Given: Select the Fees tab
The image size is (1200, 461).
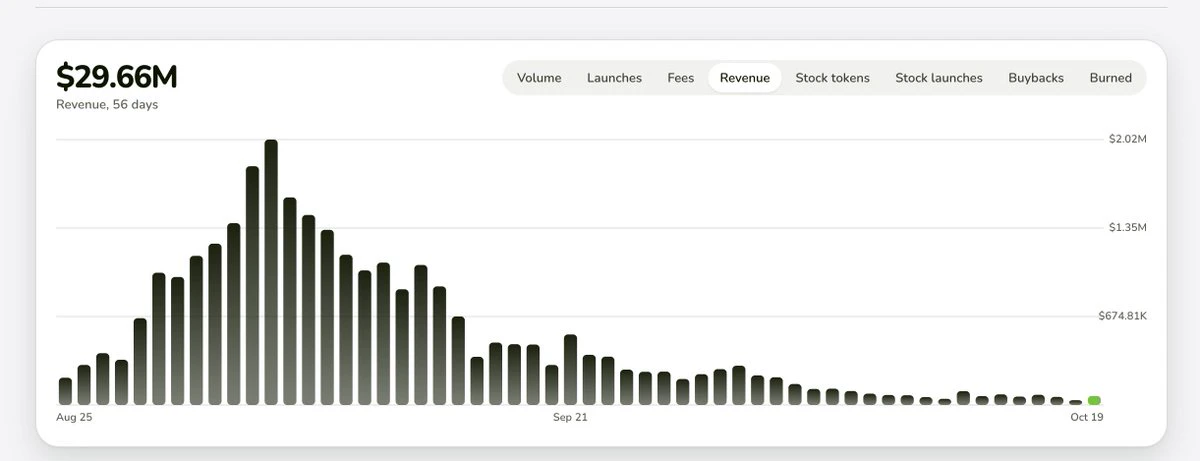Looking at the screenshot, I should coord(681,78).
